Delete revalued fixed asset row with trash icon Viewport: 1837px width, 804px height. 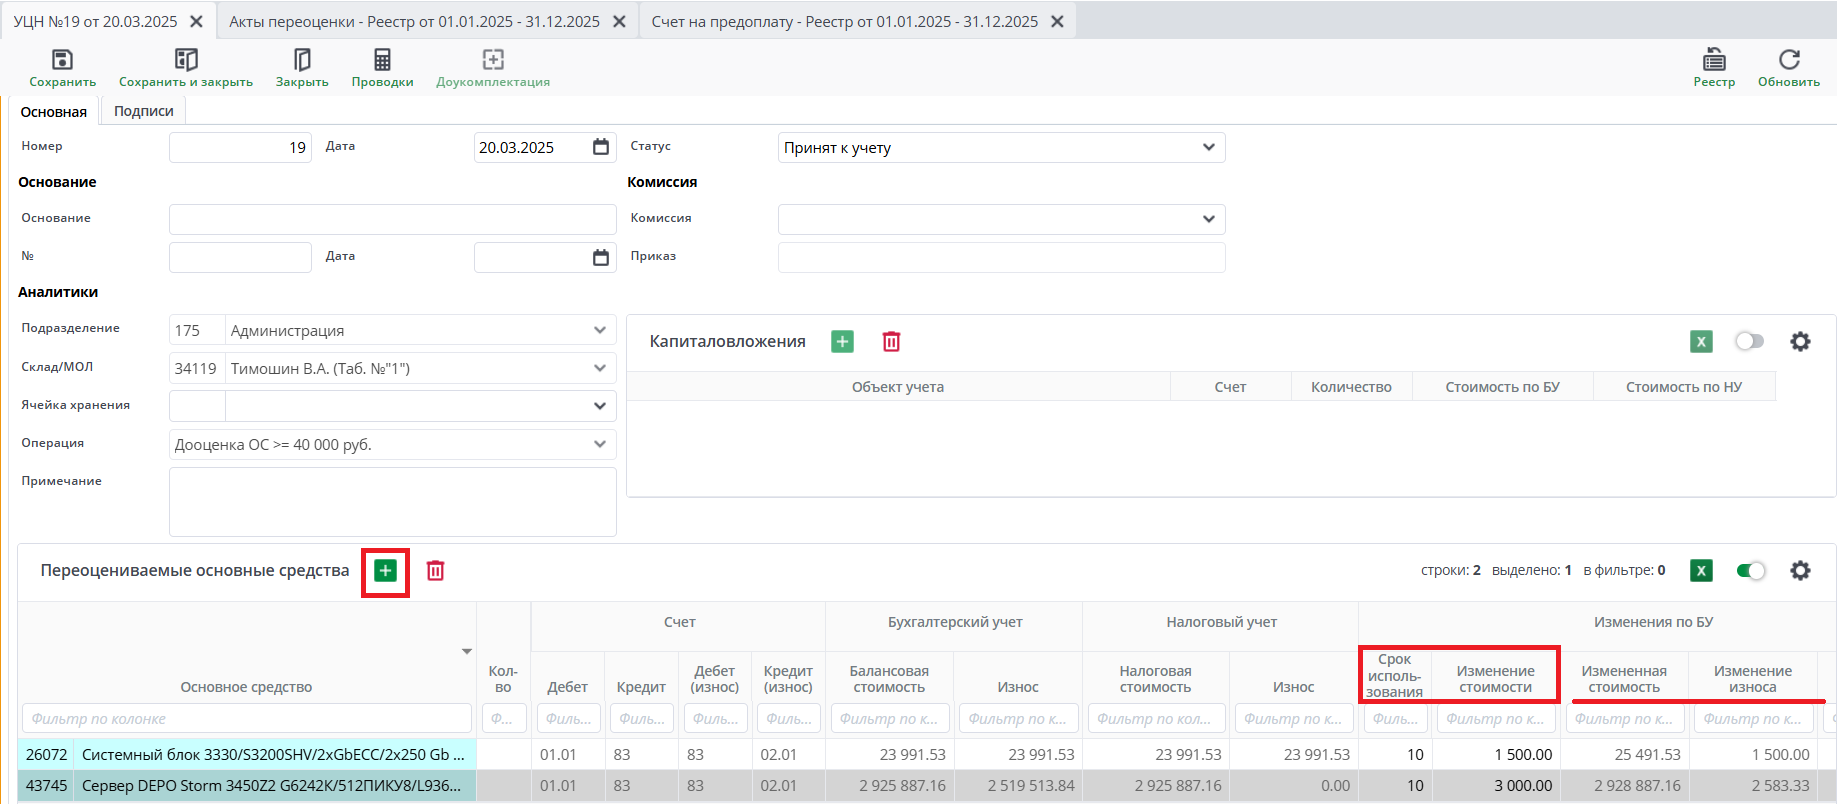pos(435,571)
